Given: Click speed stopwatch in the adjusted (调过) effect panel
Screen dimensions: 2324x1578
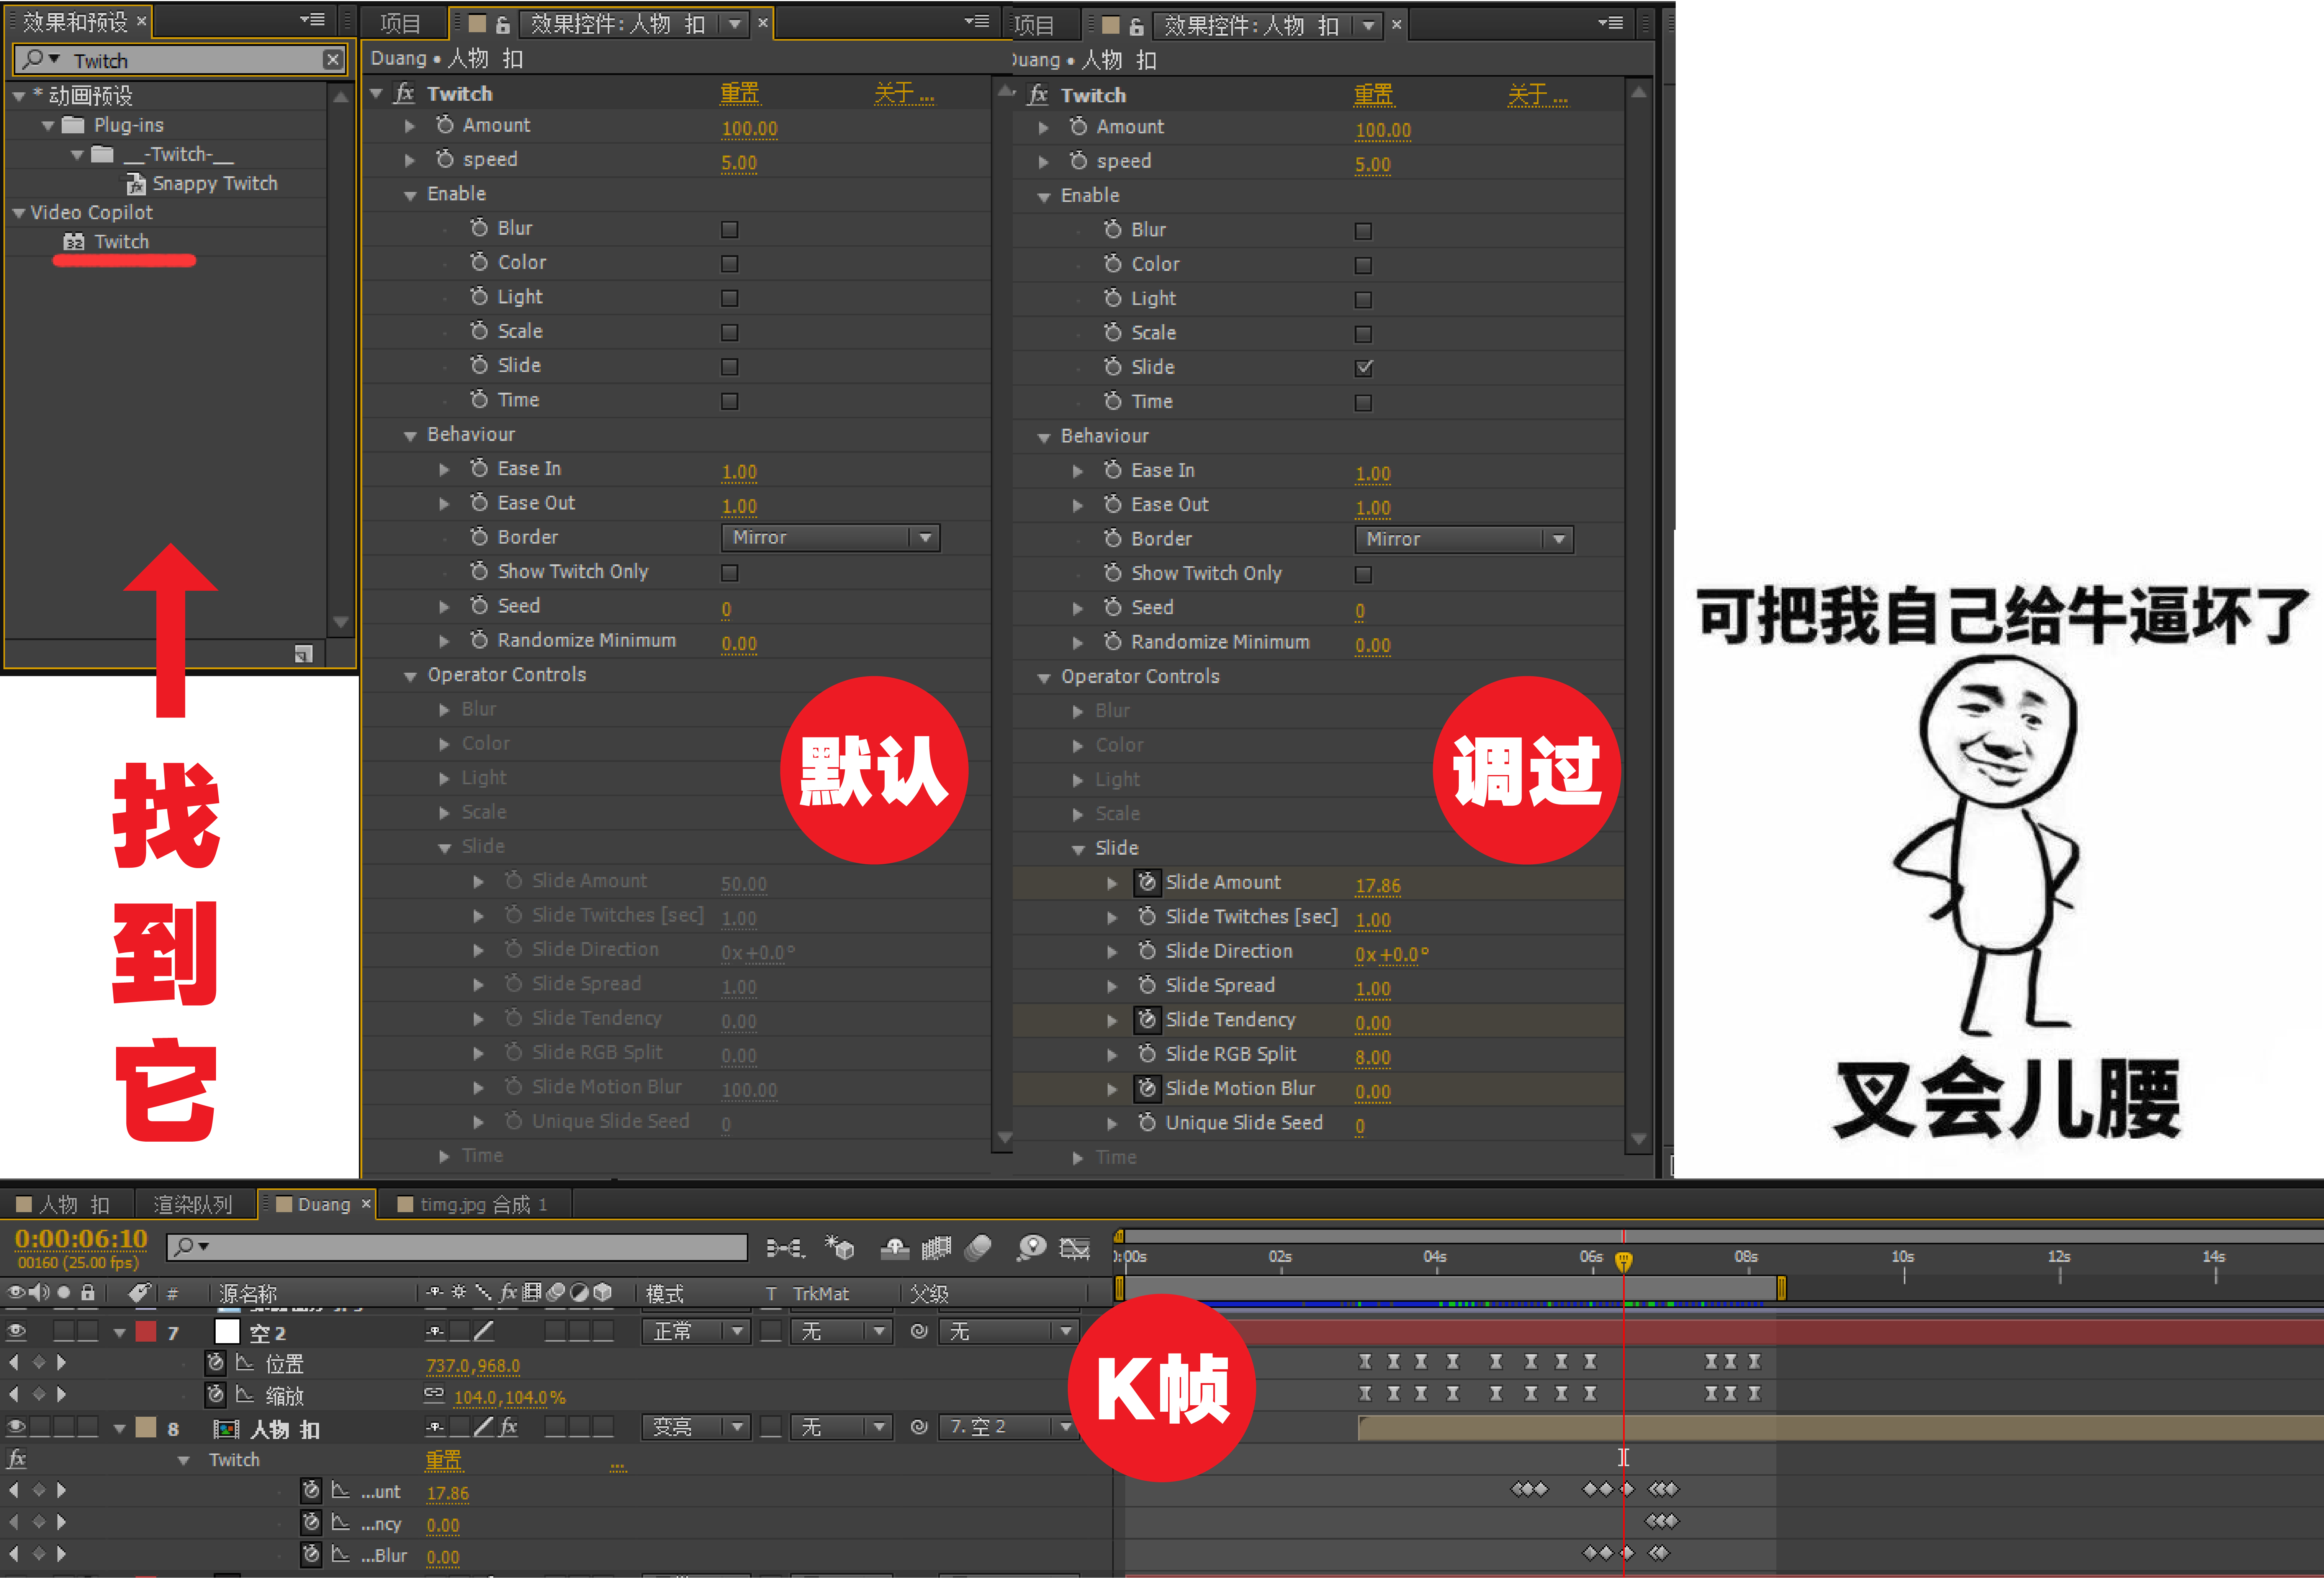Looking at the screenshot, I should point(1078,161).
